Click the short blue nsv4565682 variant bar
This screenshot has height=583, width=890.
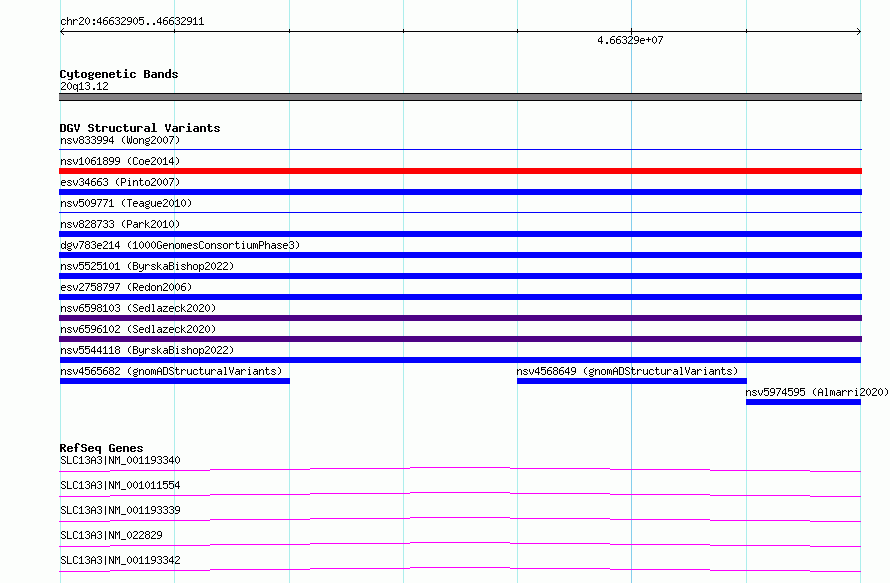coord(175,381)
